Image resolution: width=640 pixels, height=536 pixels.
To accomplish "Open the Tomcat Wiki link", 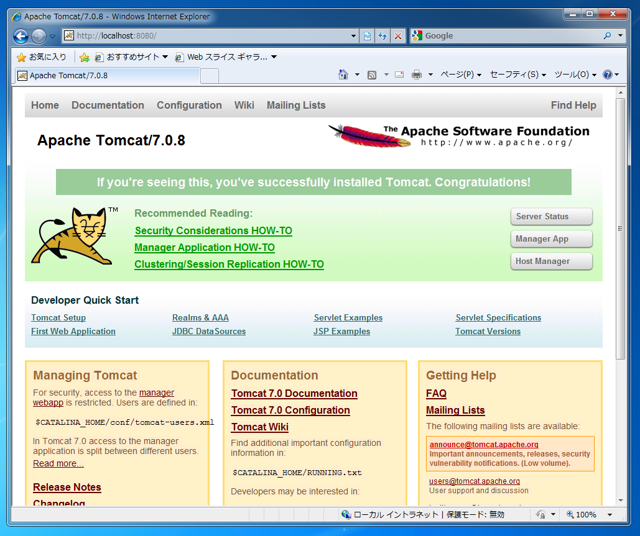I will click(x=260, y=427).
